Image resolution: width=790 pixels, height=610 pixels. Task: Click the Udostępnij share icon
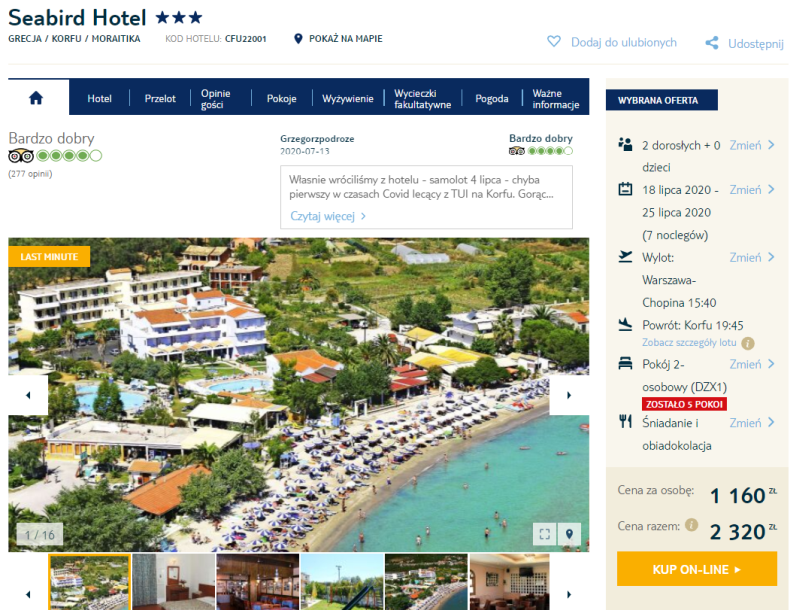coord(712,43)
